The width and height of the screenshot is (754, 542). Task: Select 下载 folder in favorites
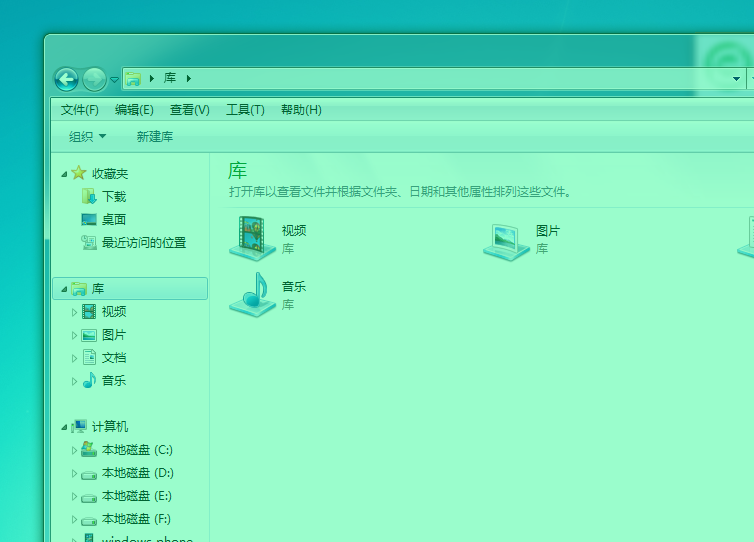(113, 197)
